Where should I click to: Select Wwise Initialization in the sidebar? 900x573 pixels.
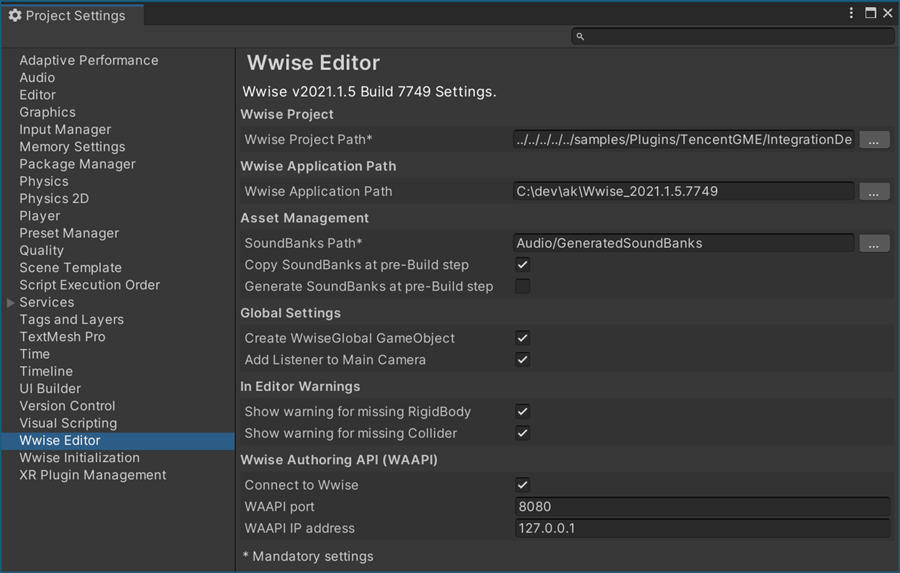tap(79, 458)
